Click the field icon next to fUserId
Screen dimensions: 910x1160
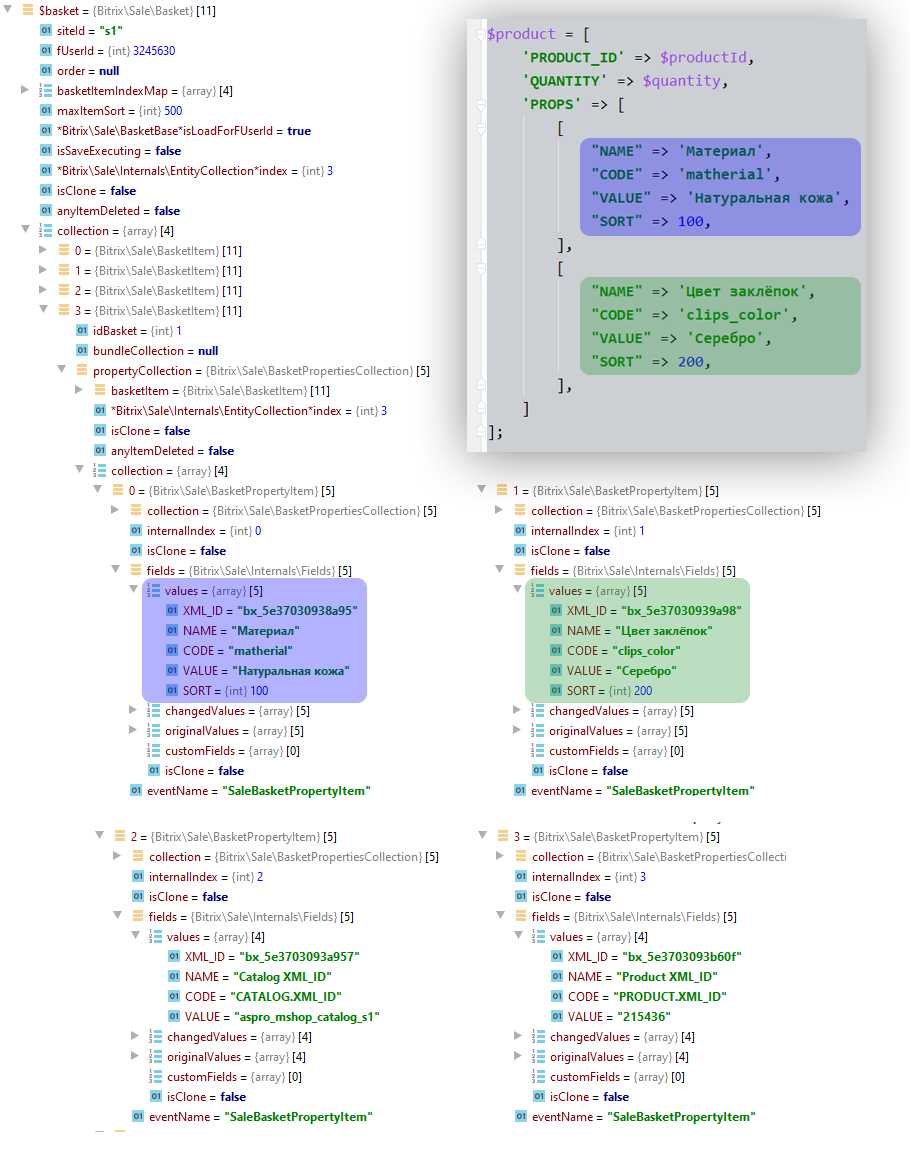pyautogui.click(x=45, y=51)
